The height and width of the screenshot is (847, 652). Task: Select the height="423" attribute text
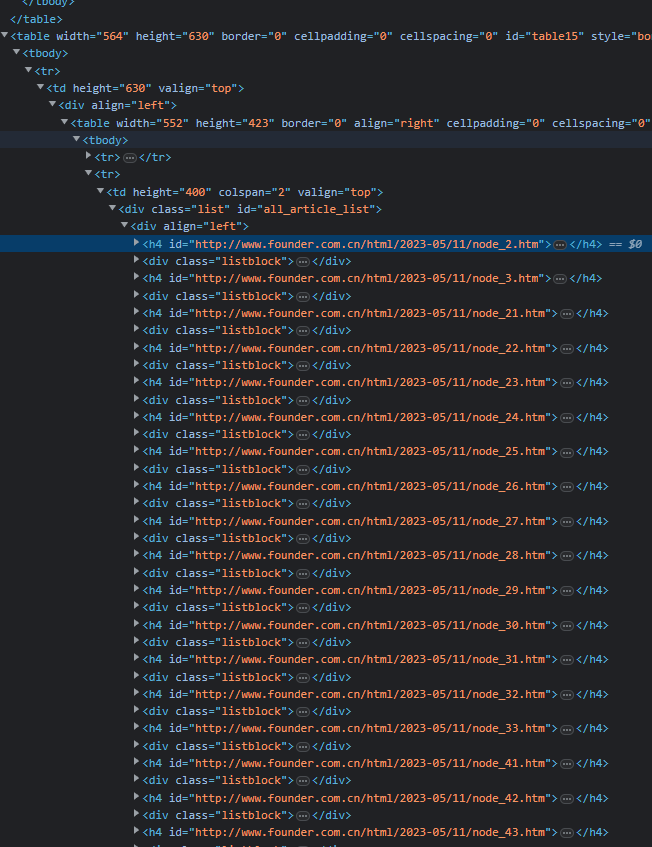(x=235, y=123)
